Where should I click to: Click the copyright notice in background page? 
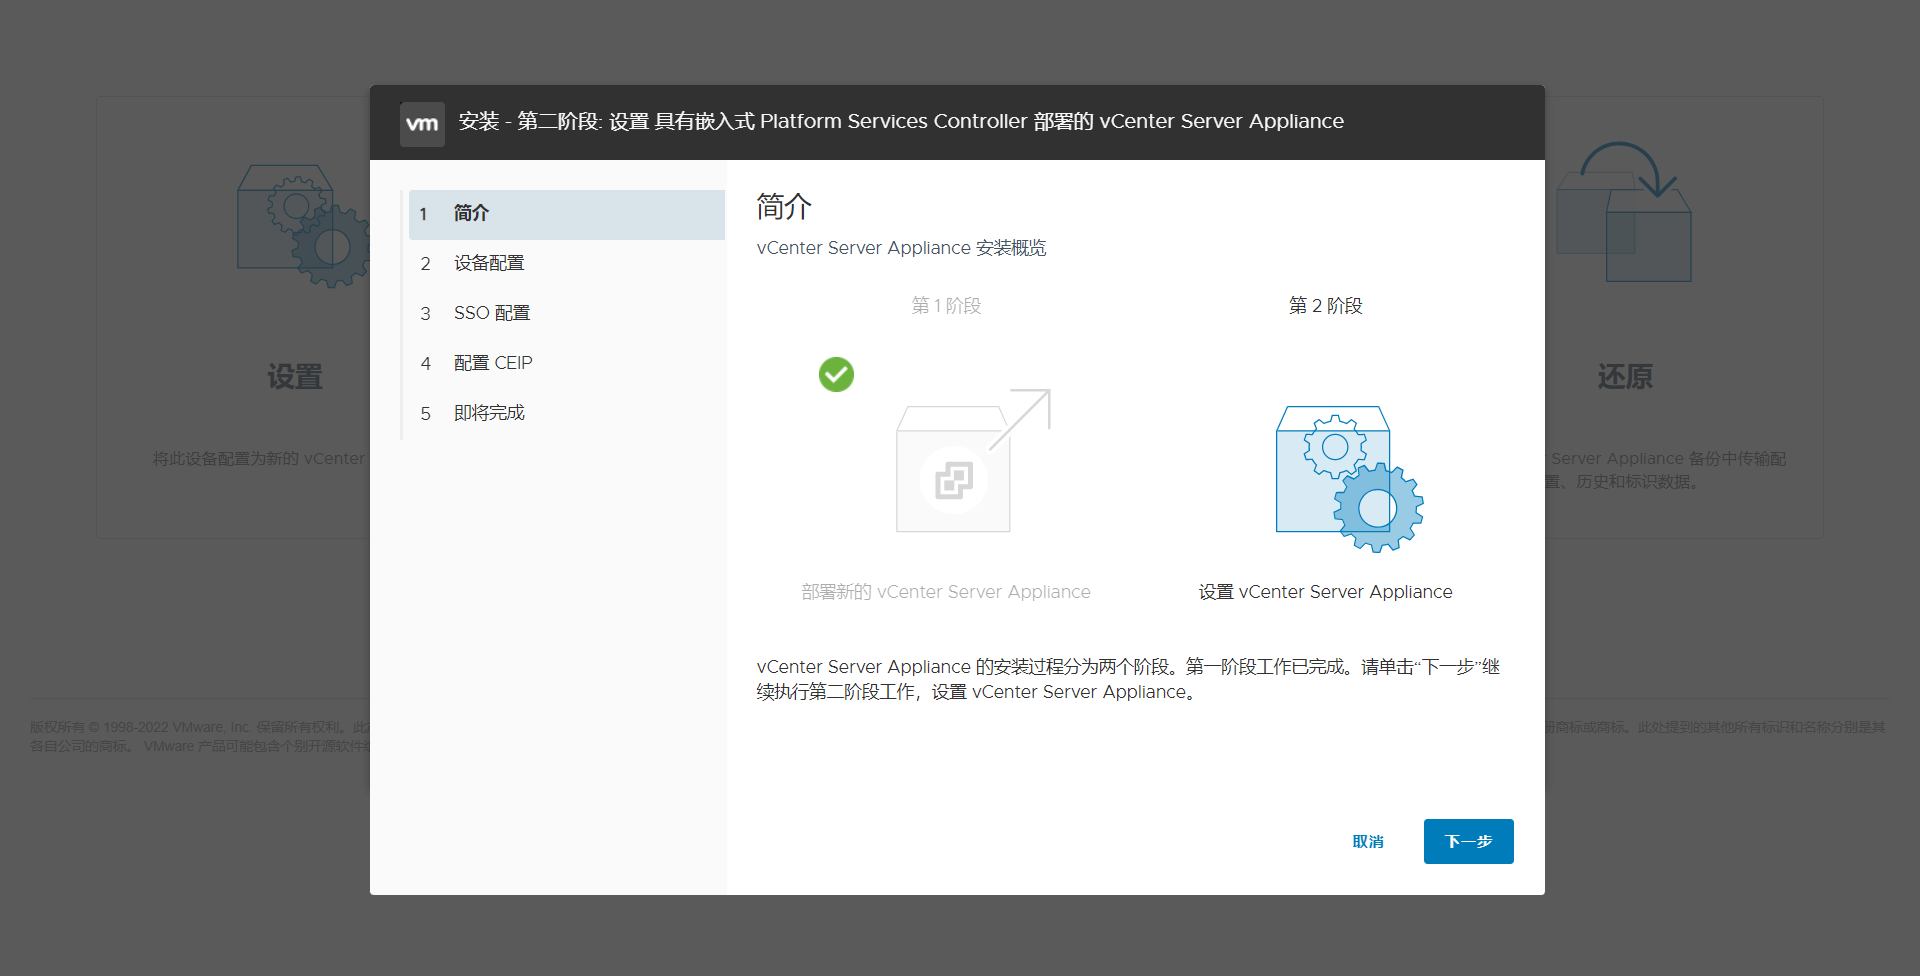click(x=200, y=737)
